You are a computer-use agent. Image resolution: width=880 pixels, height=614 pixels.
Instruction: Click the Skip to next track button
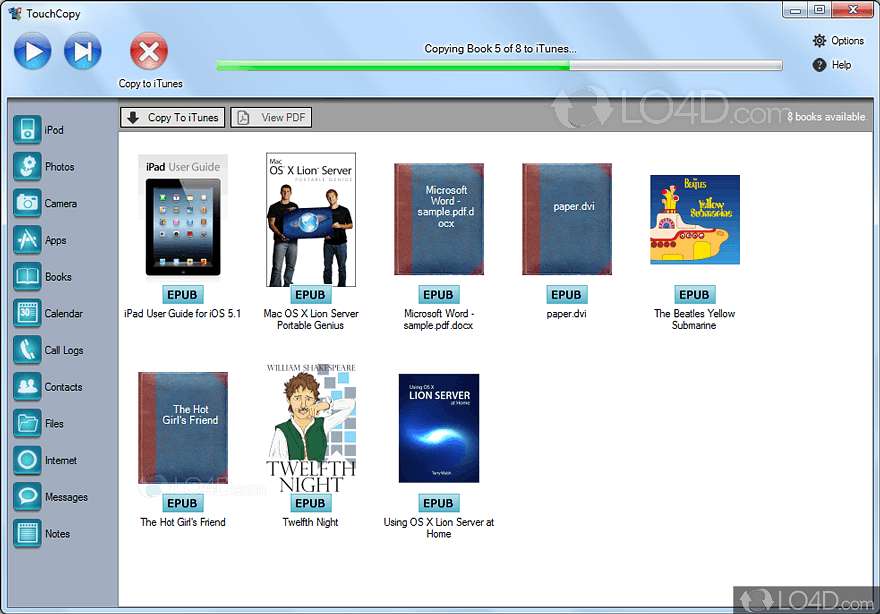[x=82, y=51]
